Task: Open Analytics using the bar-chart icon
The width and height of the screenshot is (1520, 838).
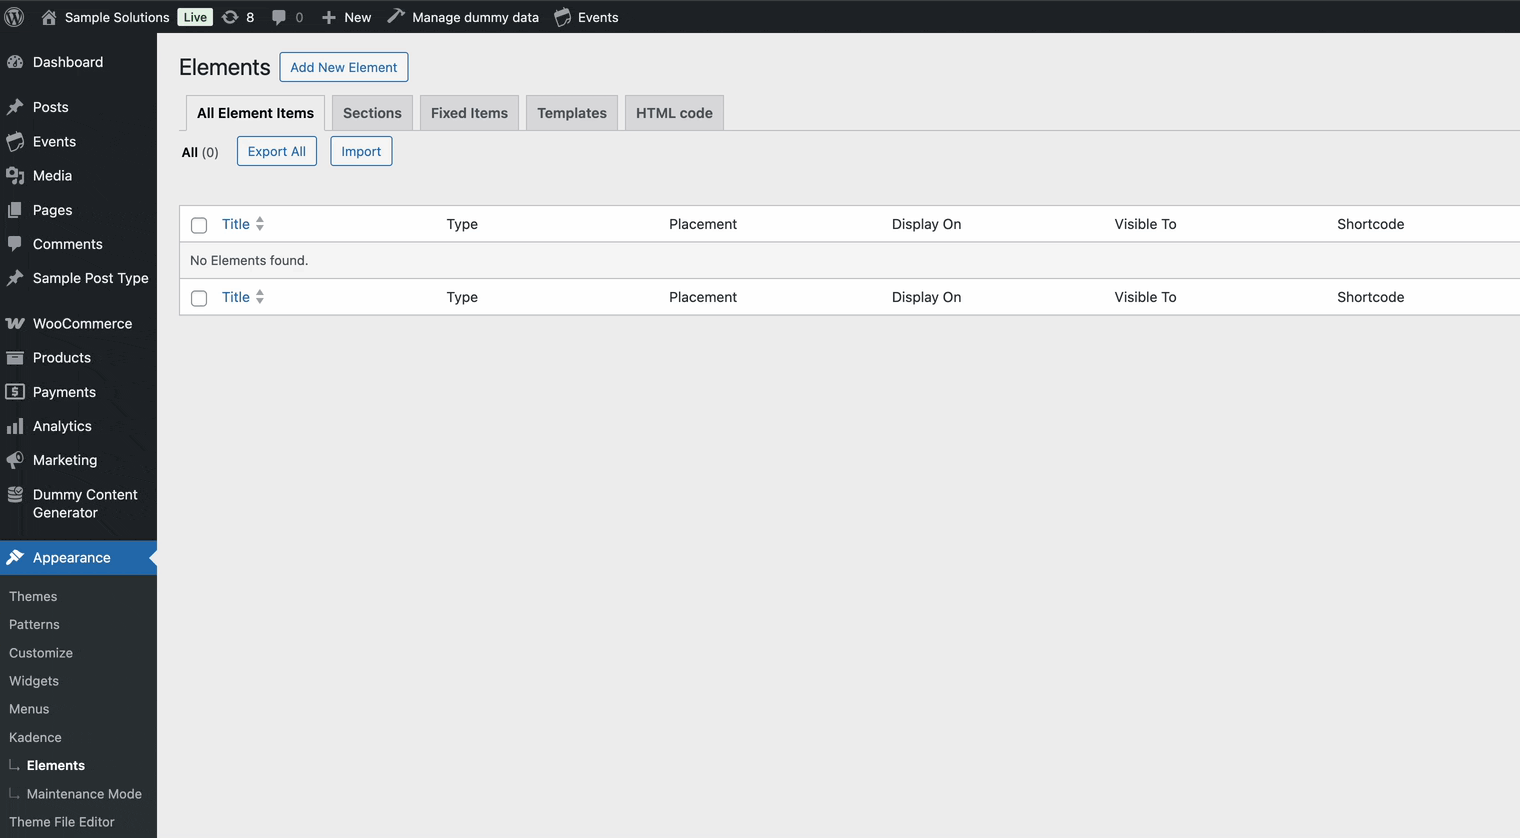Action: (x=16, y=426)
